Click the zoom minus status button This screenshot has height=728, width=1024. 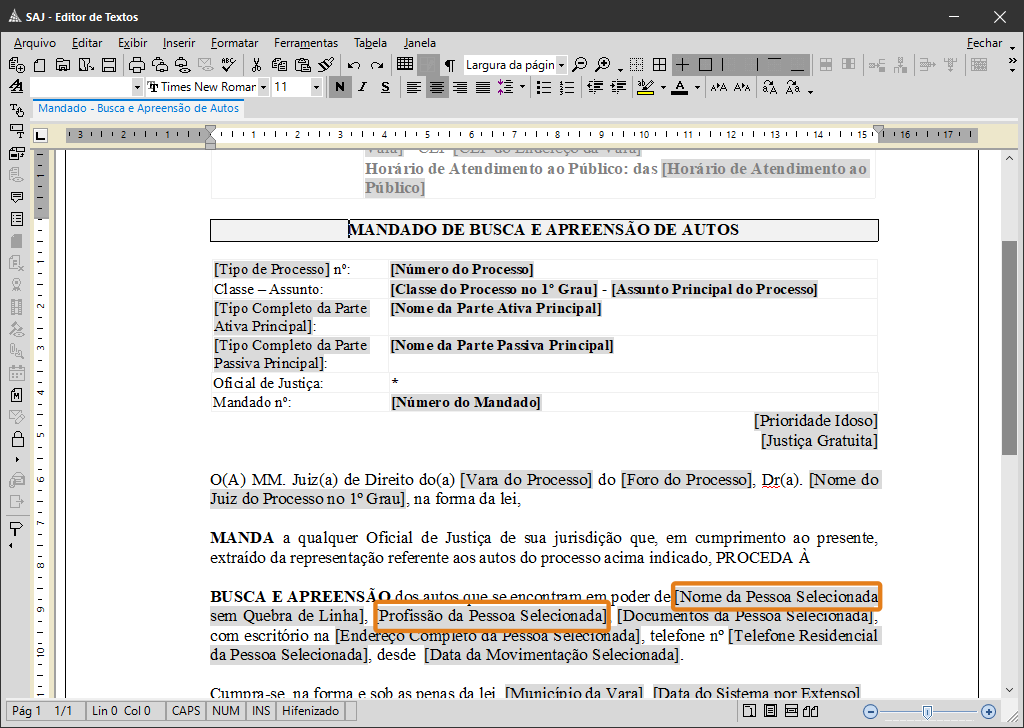pyautogui.click(x=870, y=711)
